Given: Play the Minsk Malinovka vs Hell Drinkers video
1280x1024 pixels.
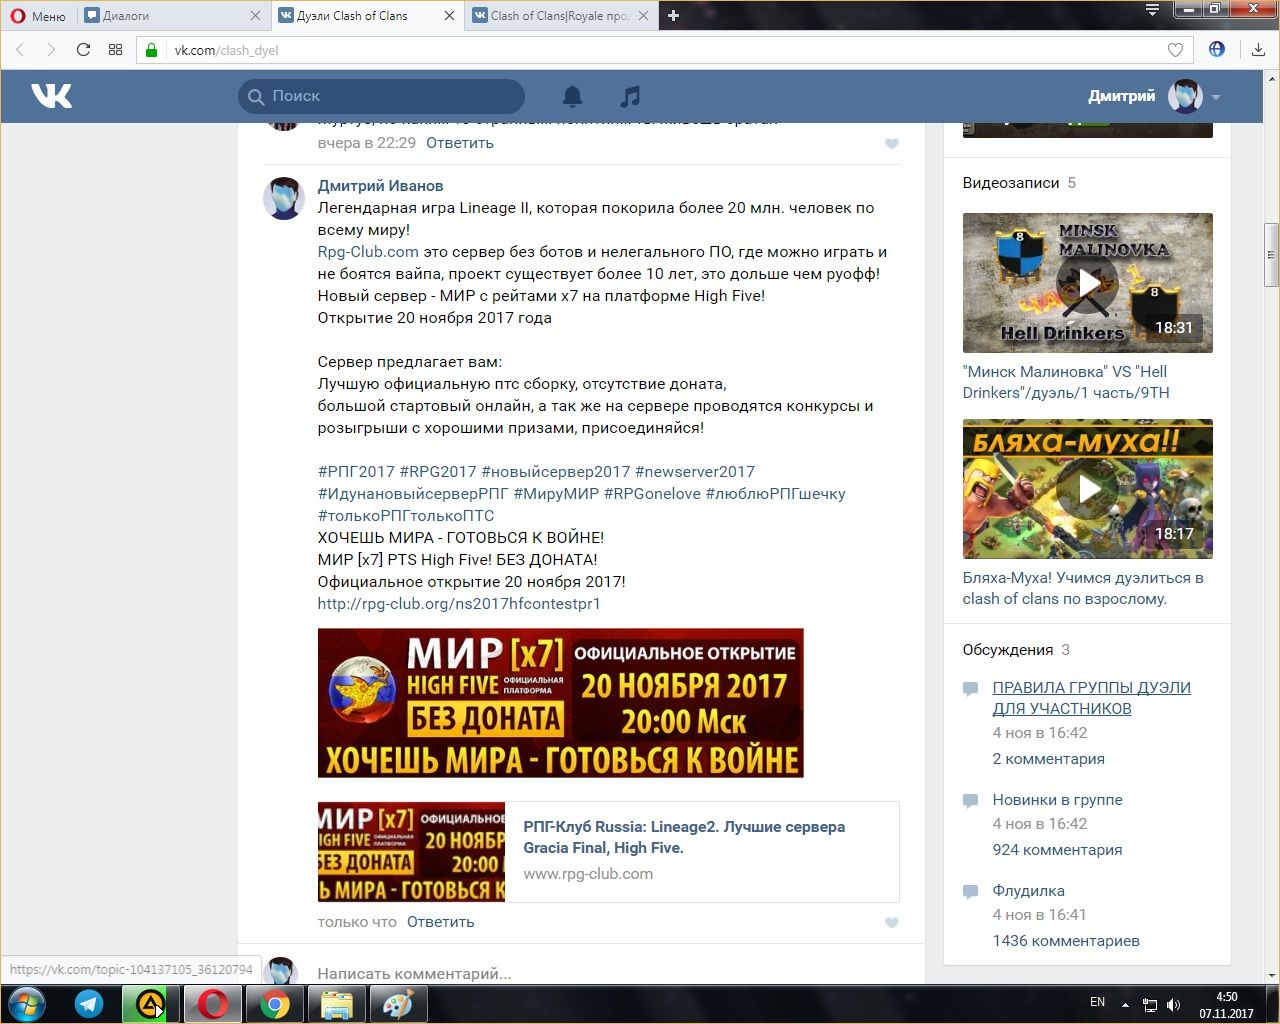Looking at the screenshot, I should point(1088,283).
